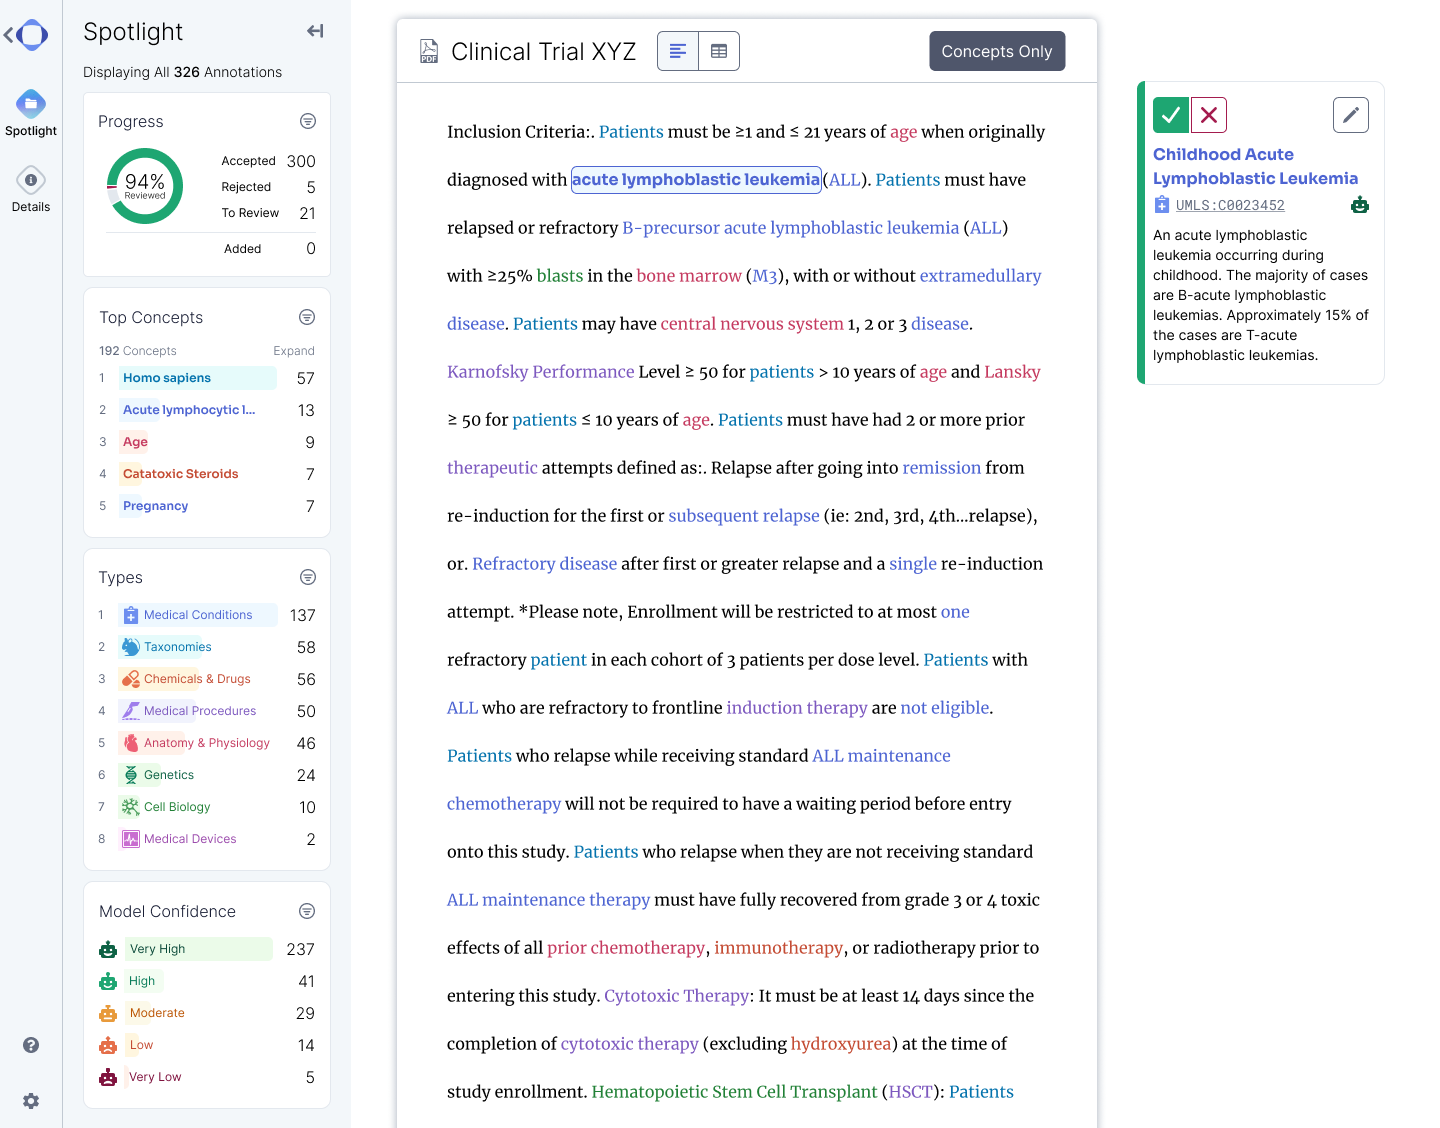Click the 'induction therapy' annotation
The image size is (1440, 1128).
point(797,708)
